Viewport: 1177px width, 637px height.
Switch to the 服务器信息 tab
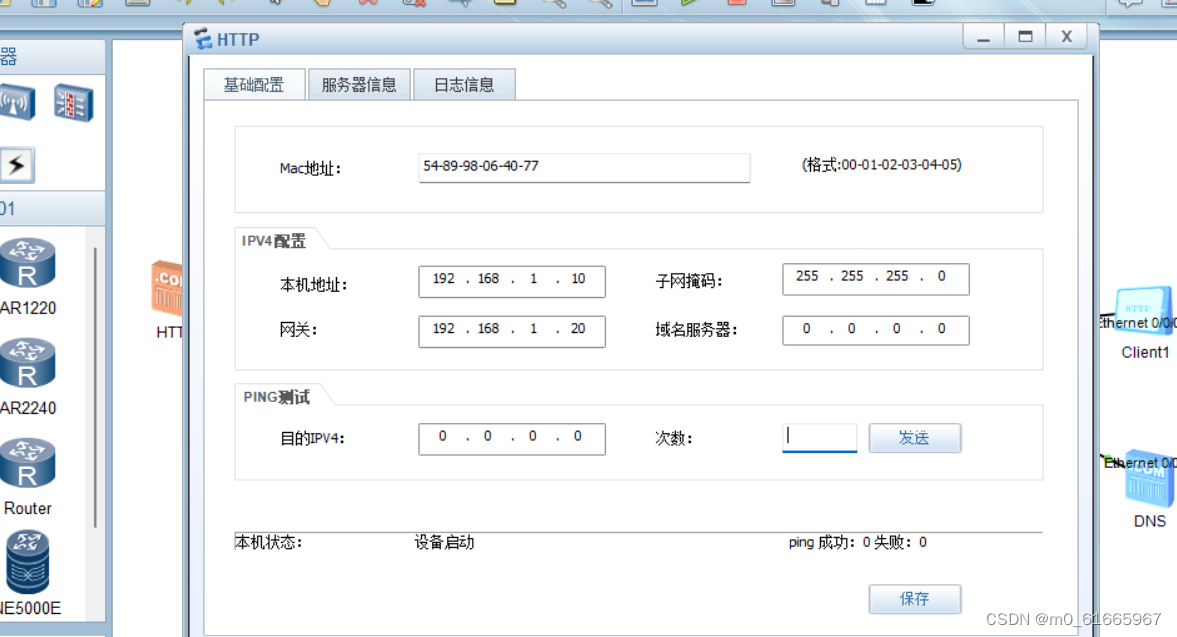tap(359, 84)
